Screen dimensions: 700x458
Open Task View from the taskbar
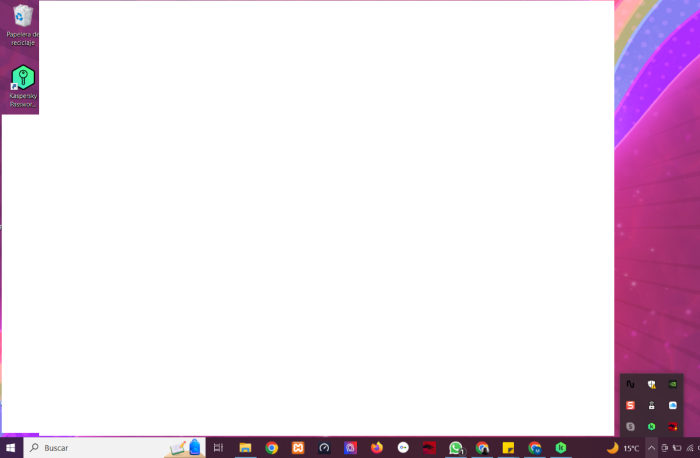pos(218,447)
